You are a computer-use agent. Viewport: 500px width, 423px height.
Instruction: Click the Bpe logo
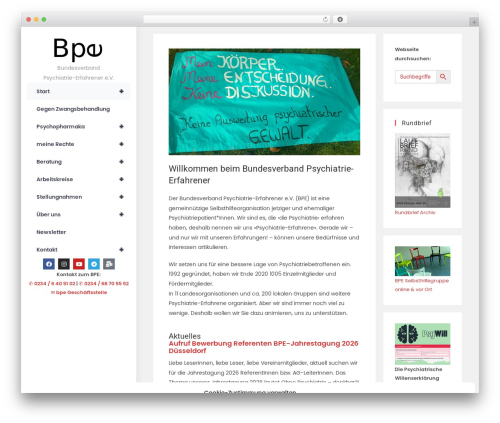pos(78,49)
